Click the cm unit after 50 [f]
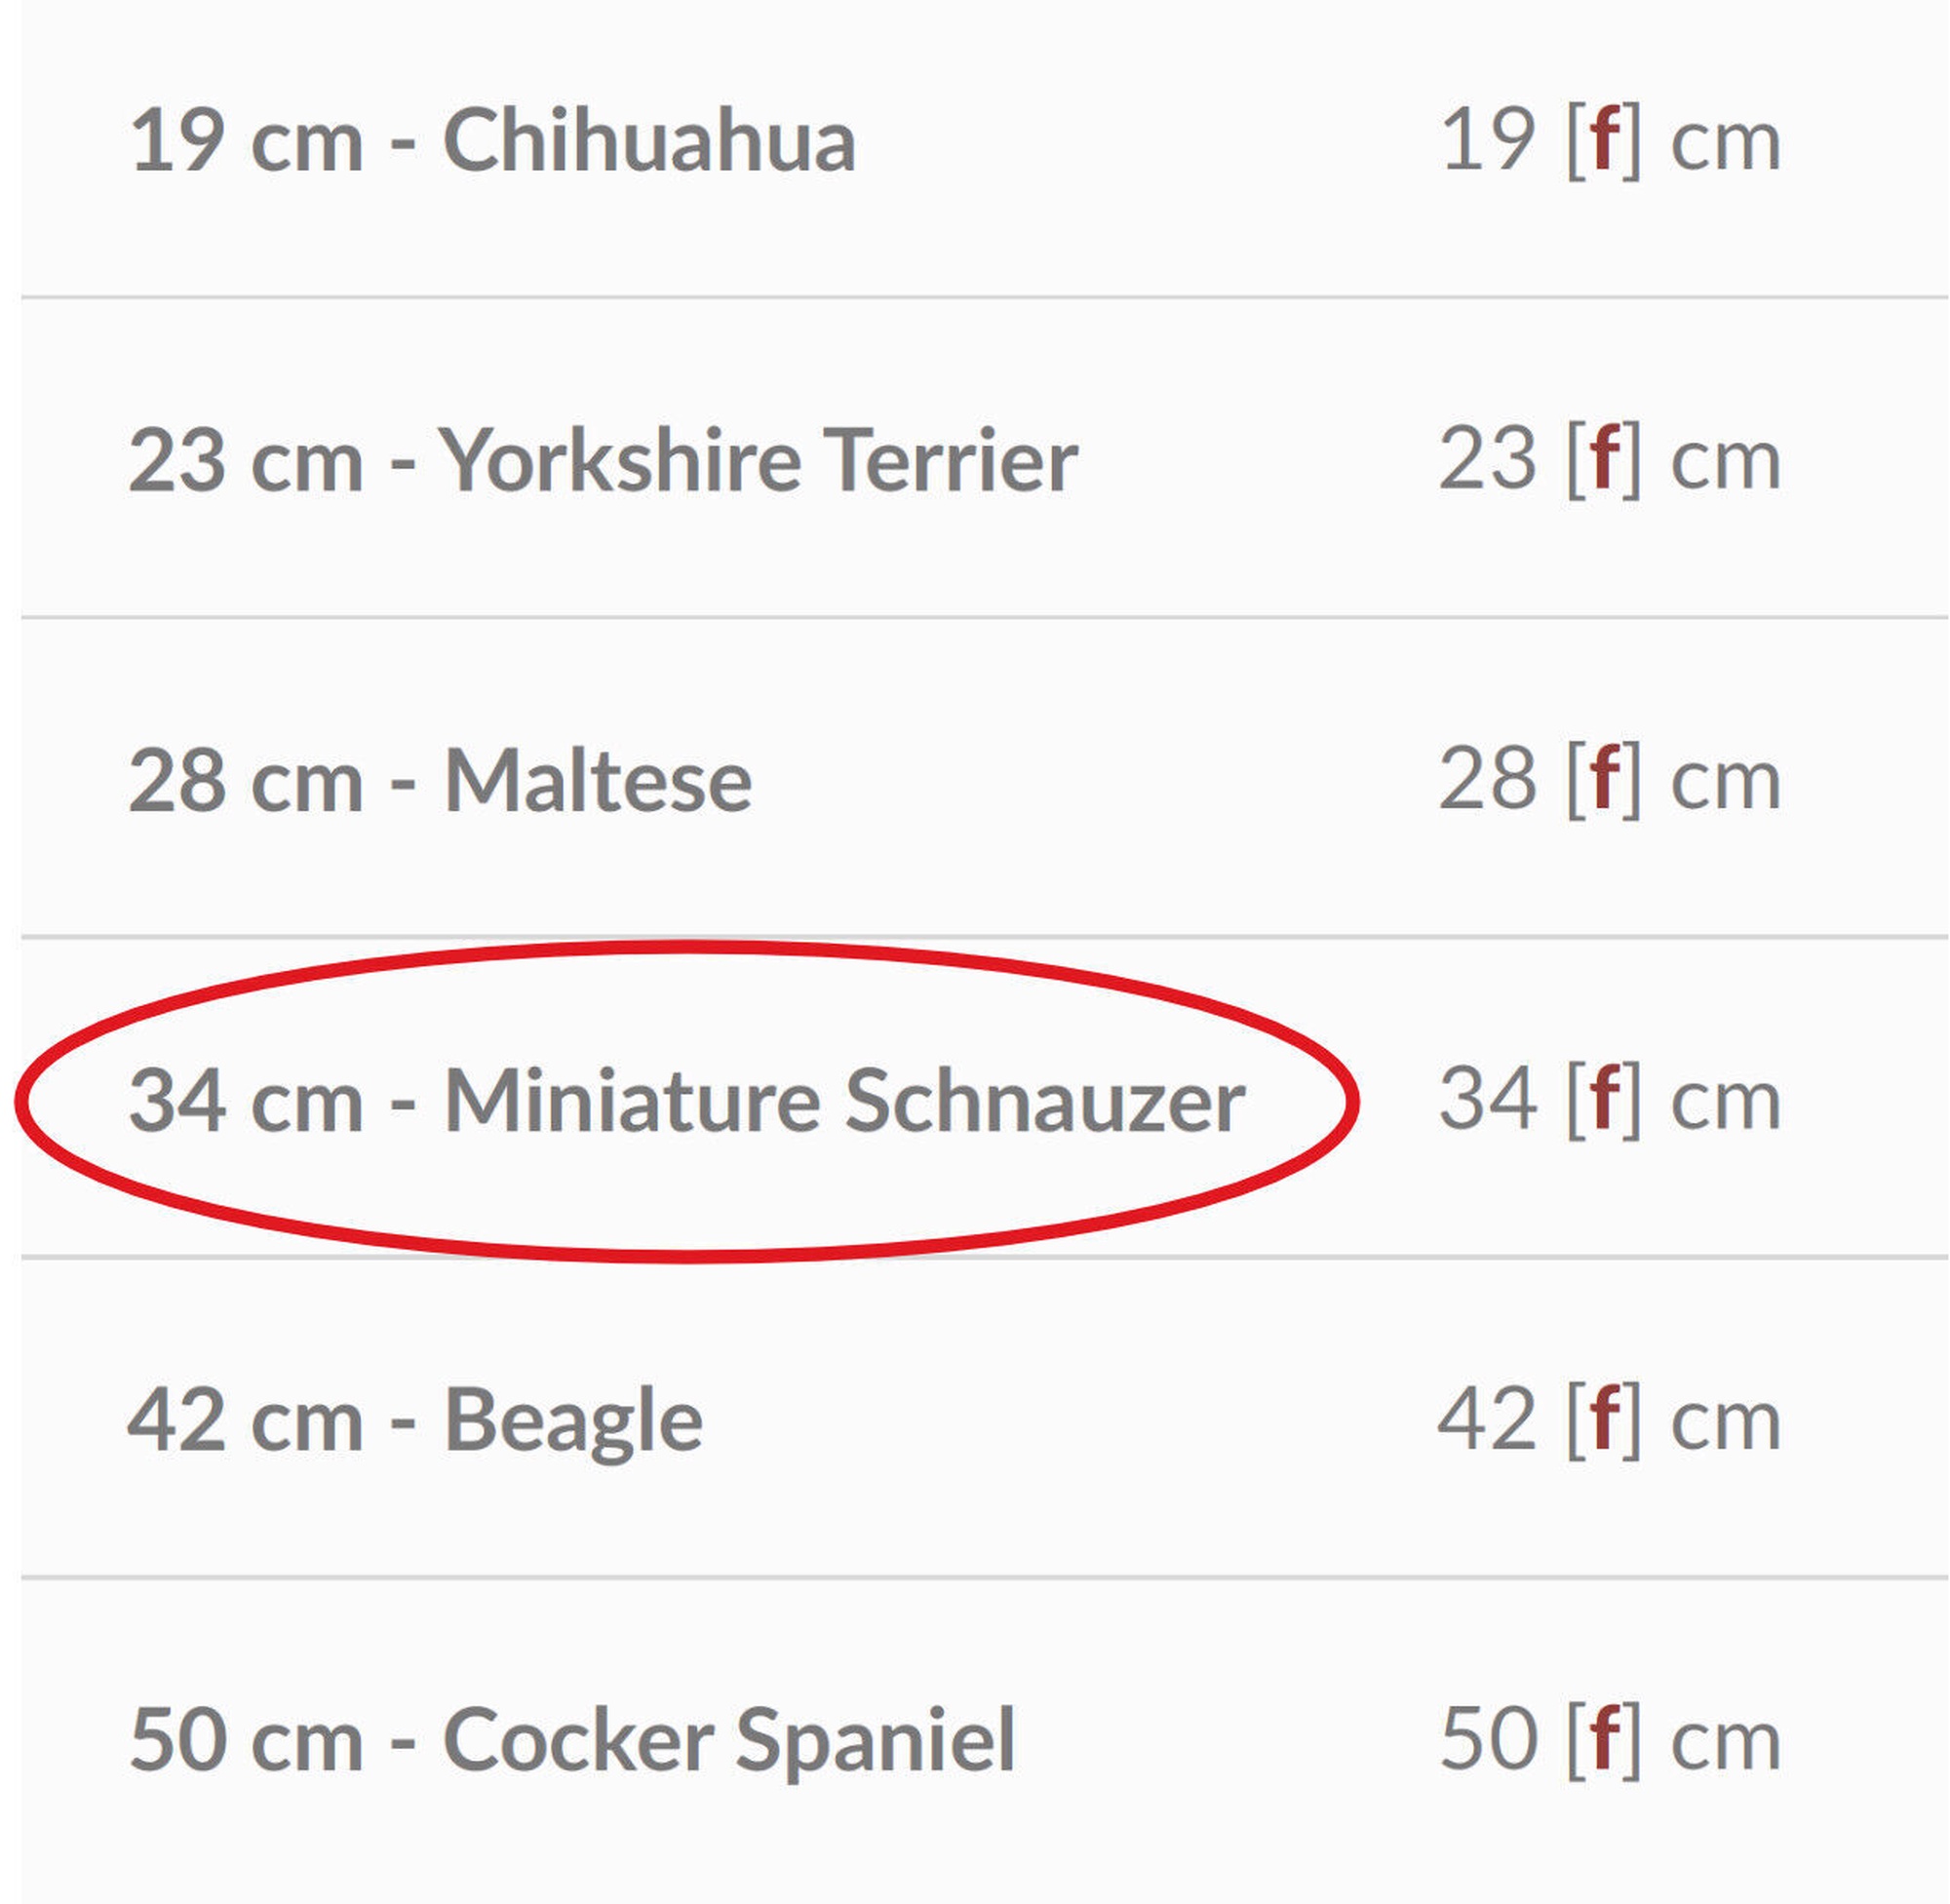Image resolution: width=1950 pixels, height=1904 pixels. click(x=1727, y=1746)
